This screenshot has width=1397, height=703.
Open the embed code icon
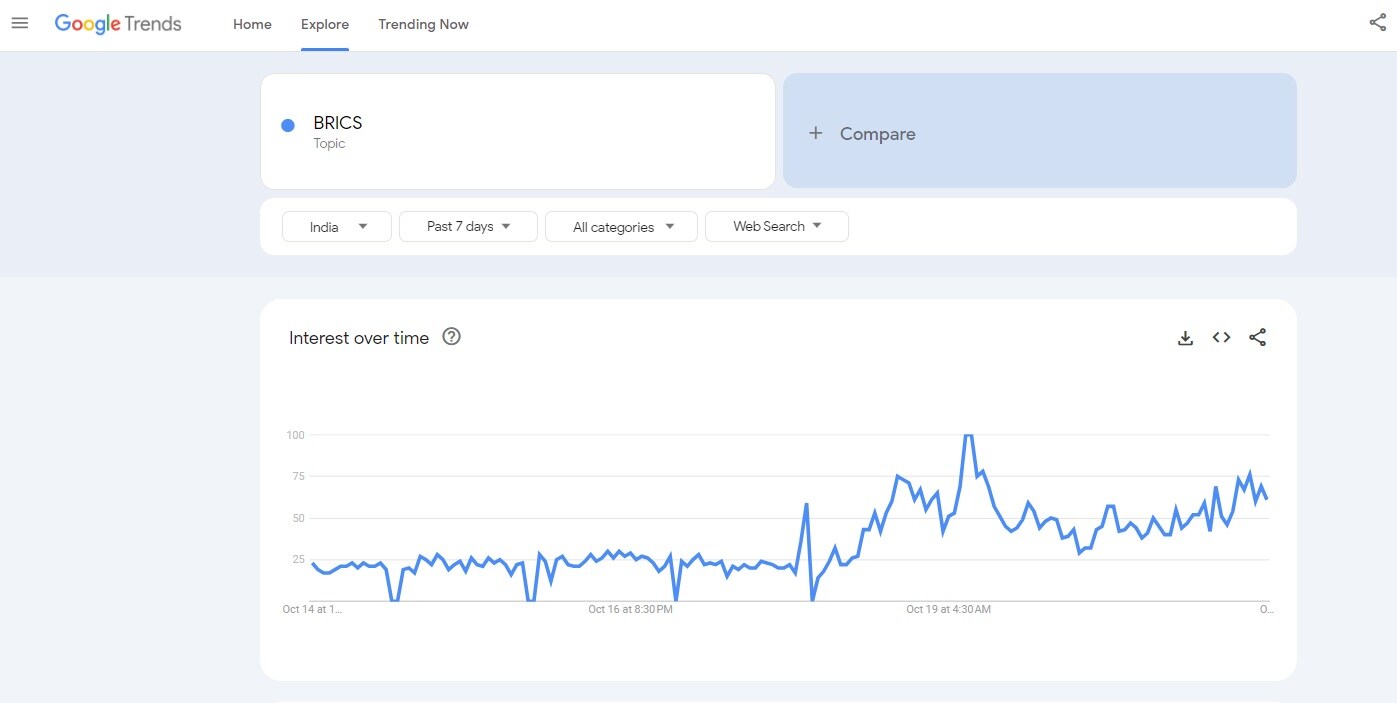pos(1221,338)
